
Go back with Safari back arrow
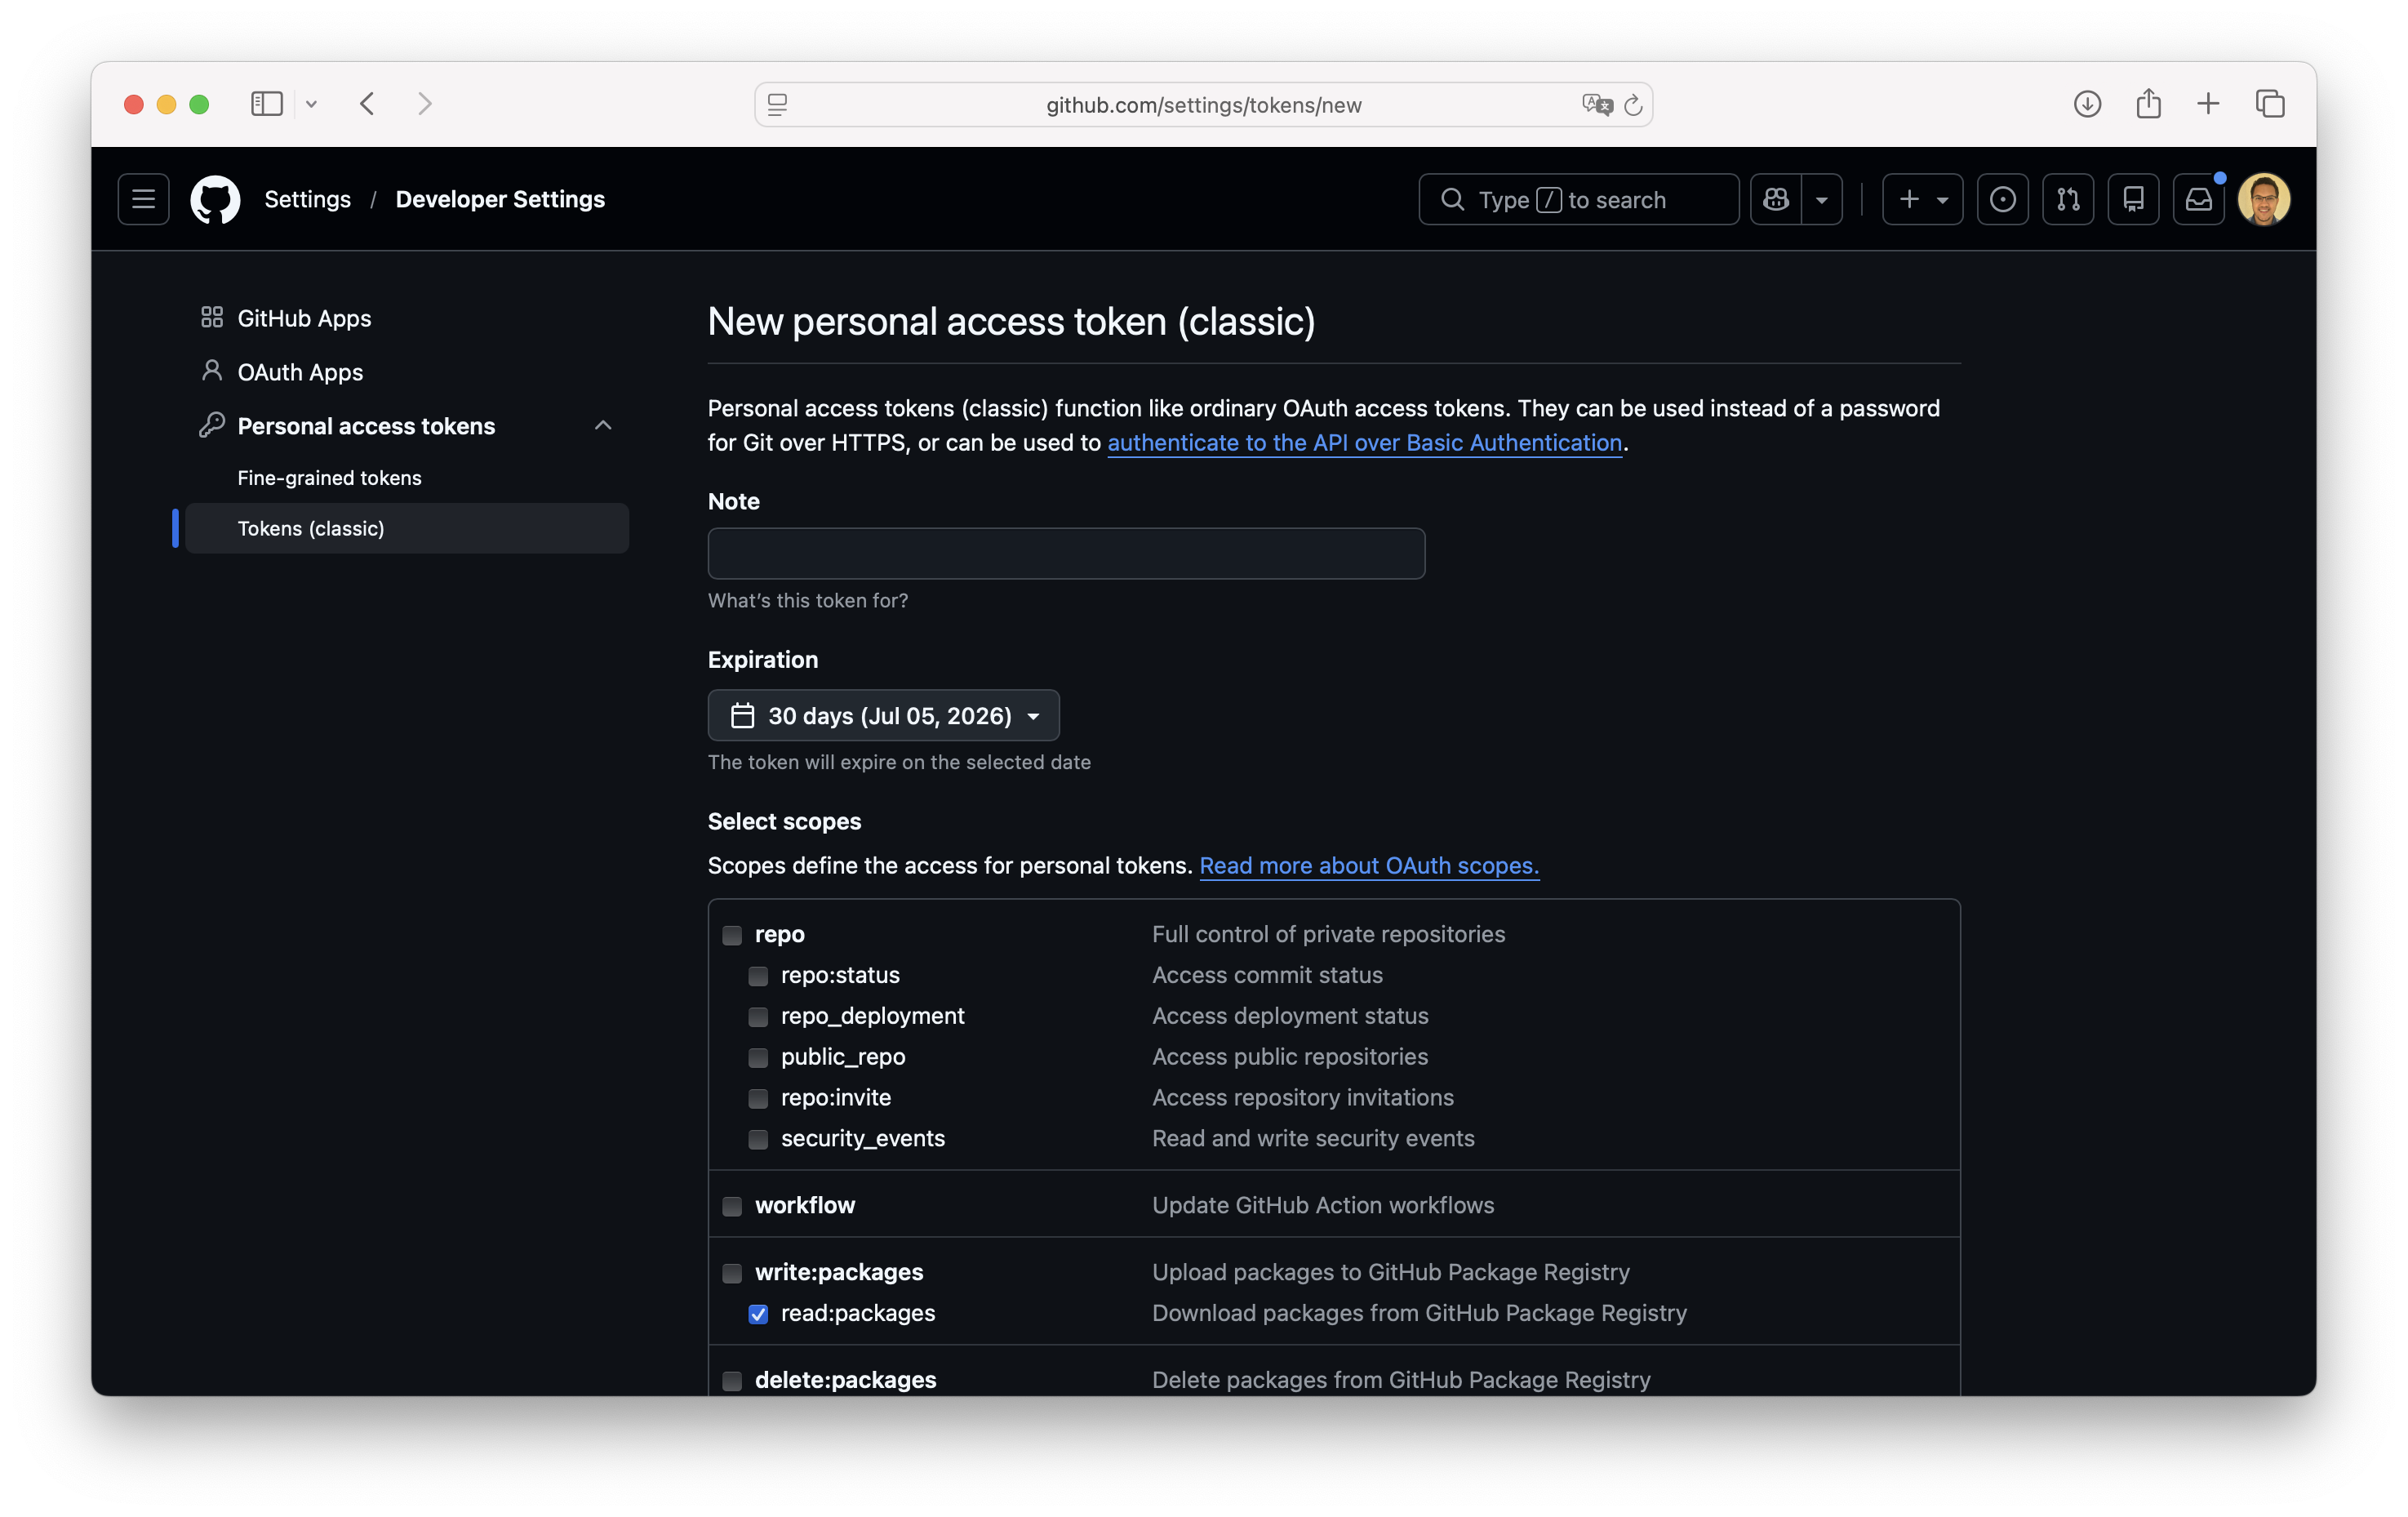[367, 104]
